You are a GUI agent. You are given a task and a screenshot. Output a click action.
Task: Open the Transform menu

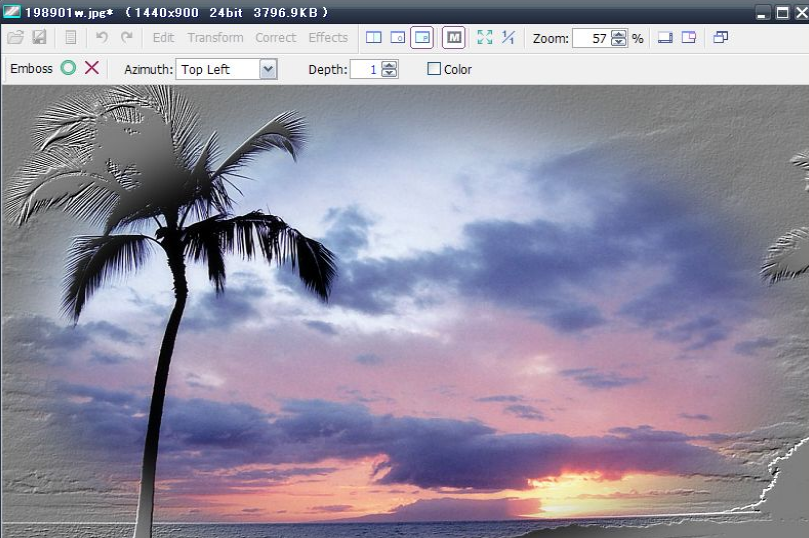coord(215,38)
